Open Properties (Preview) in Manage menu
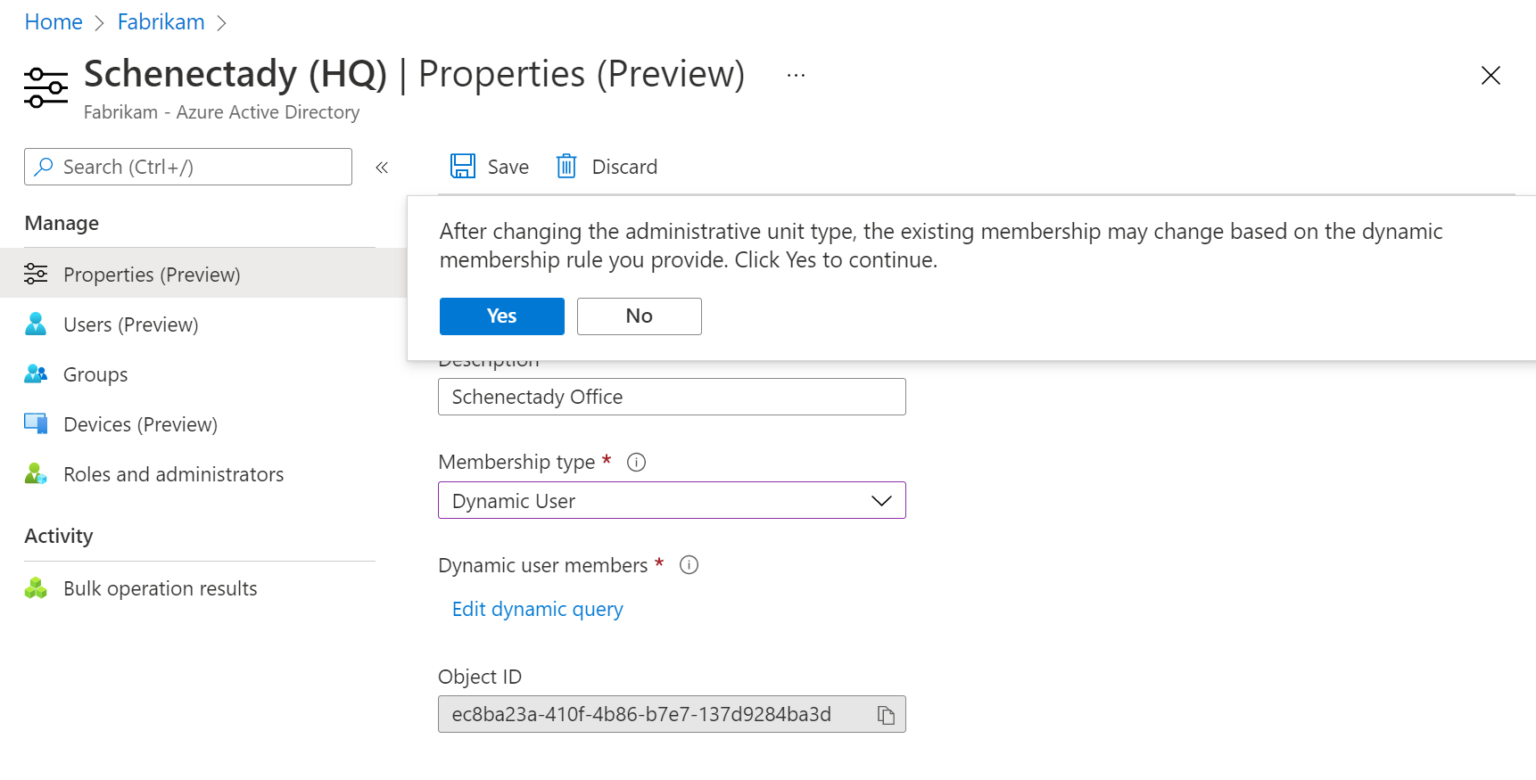The height and width of the screenshot is (780, 1536). (151, 274)
